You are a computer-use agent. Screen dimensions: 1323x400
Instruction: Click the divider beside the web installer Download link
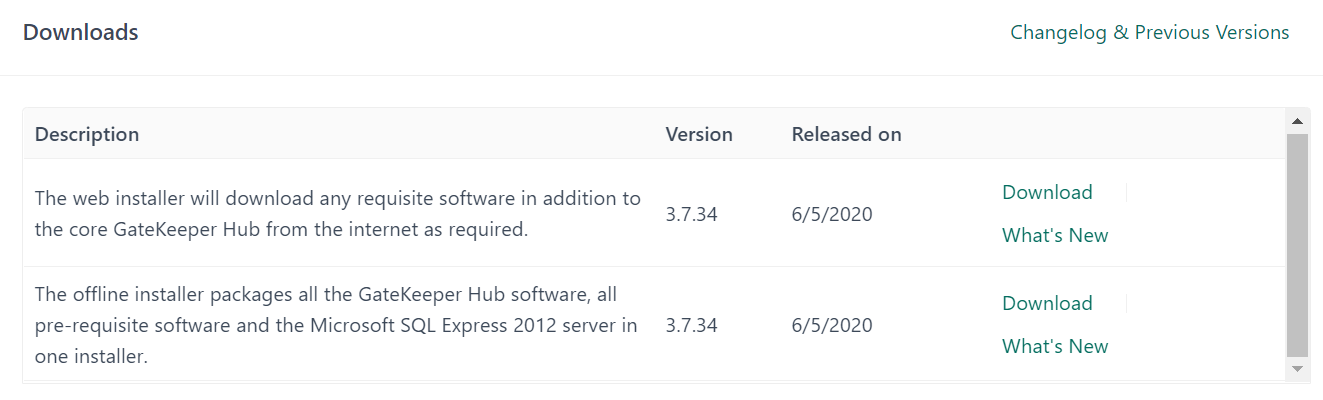tap(1127, 192)
